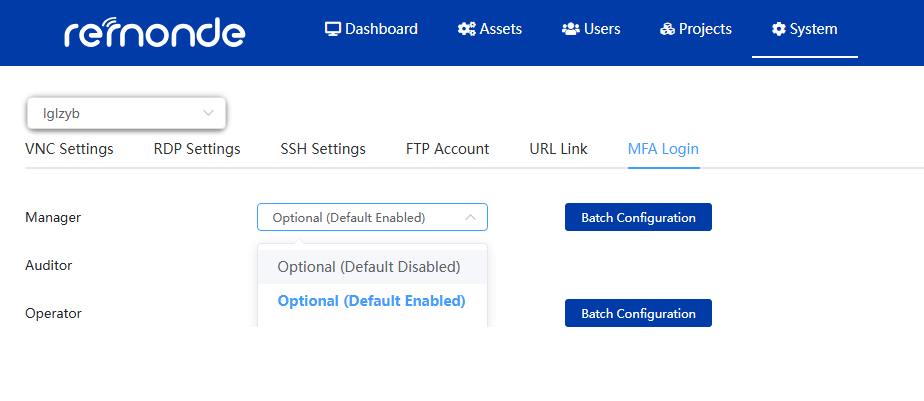Switch to VNC Settings tab
The image size is (924, 401).
70,149
